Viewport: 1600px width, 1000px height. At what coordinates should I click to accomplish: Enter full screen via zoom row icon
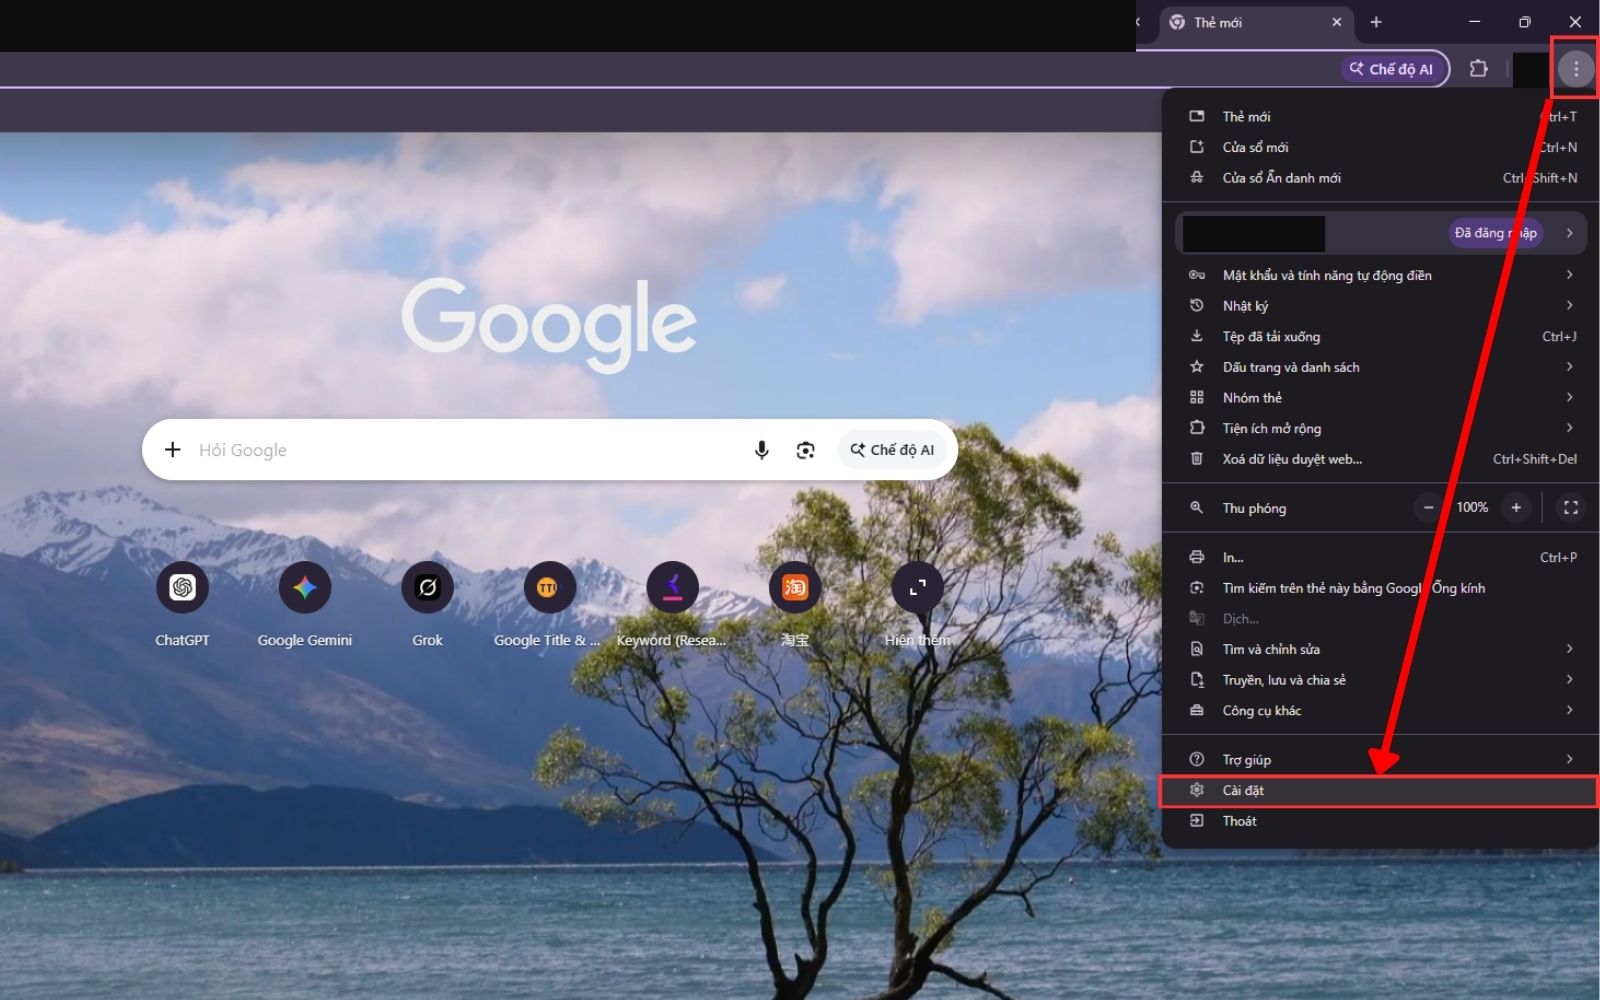(x=1570, y=508)
